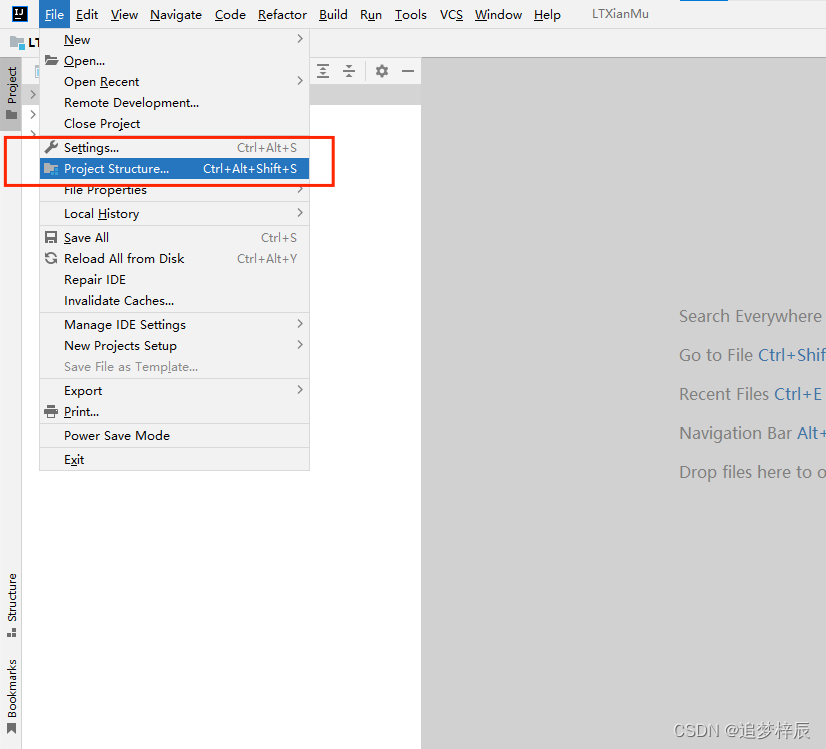
Task: Open the Navigate menu
Action: coord(176,15)
